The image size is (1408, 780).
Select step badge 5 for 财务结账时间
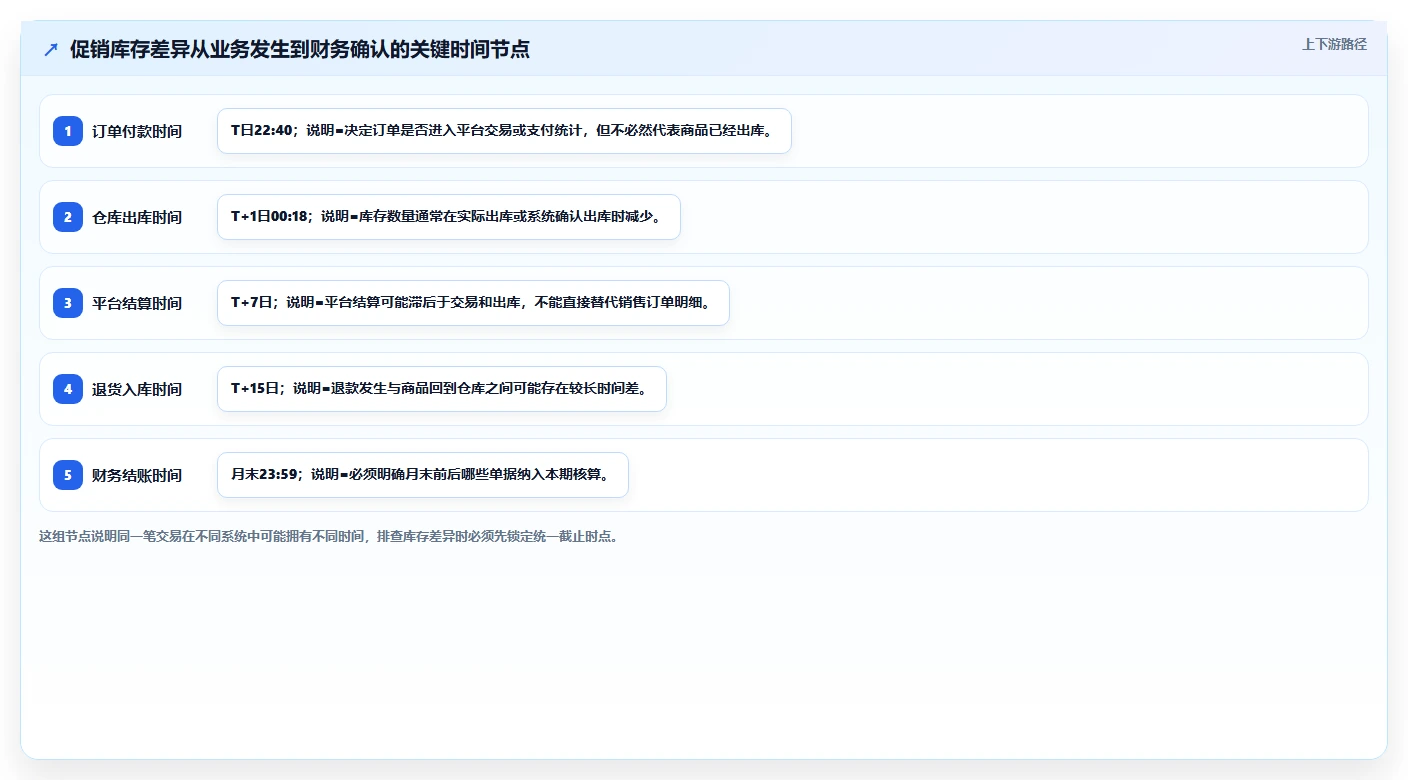coord(68,474)
